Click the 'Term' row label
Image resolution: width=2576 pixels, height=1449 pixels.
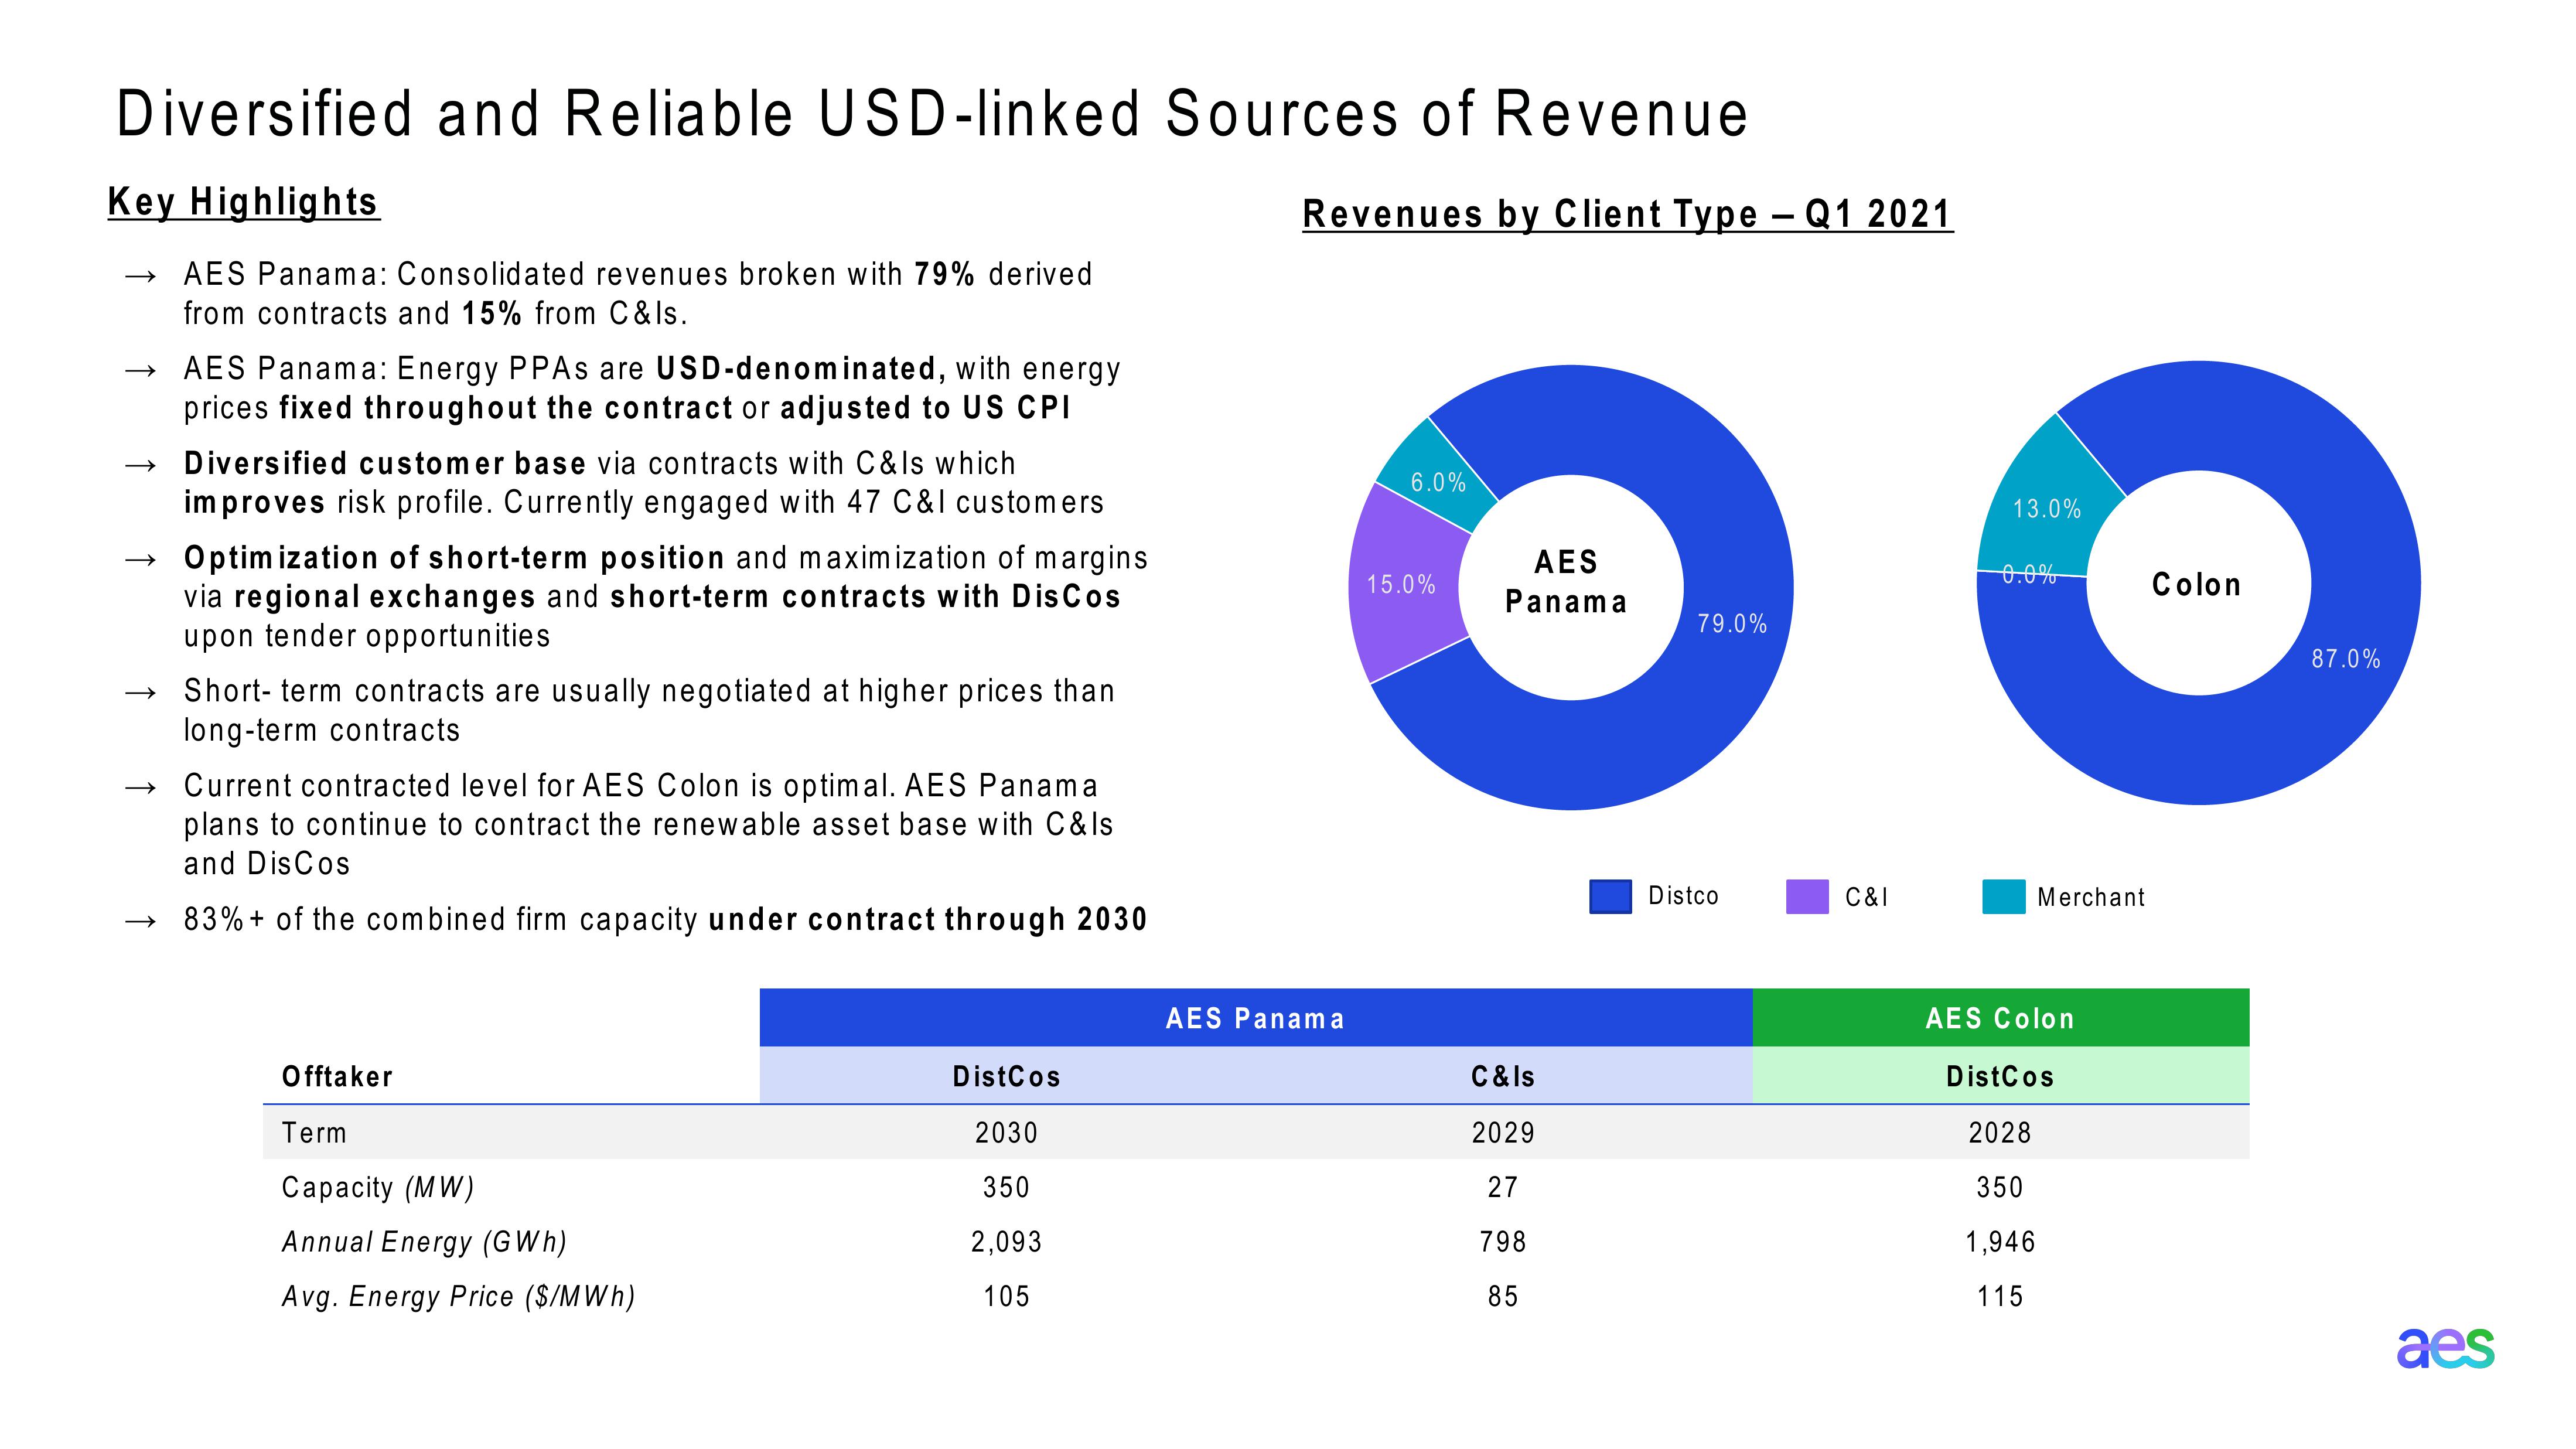click(x=314, y=1133)
